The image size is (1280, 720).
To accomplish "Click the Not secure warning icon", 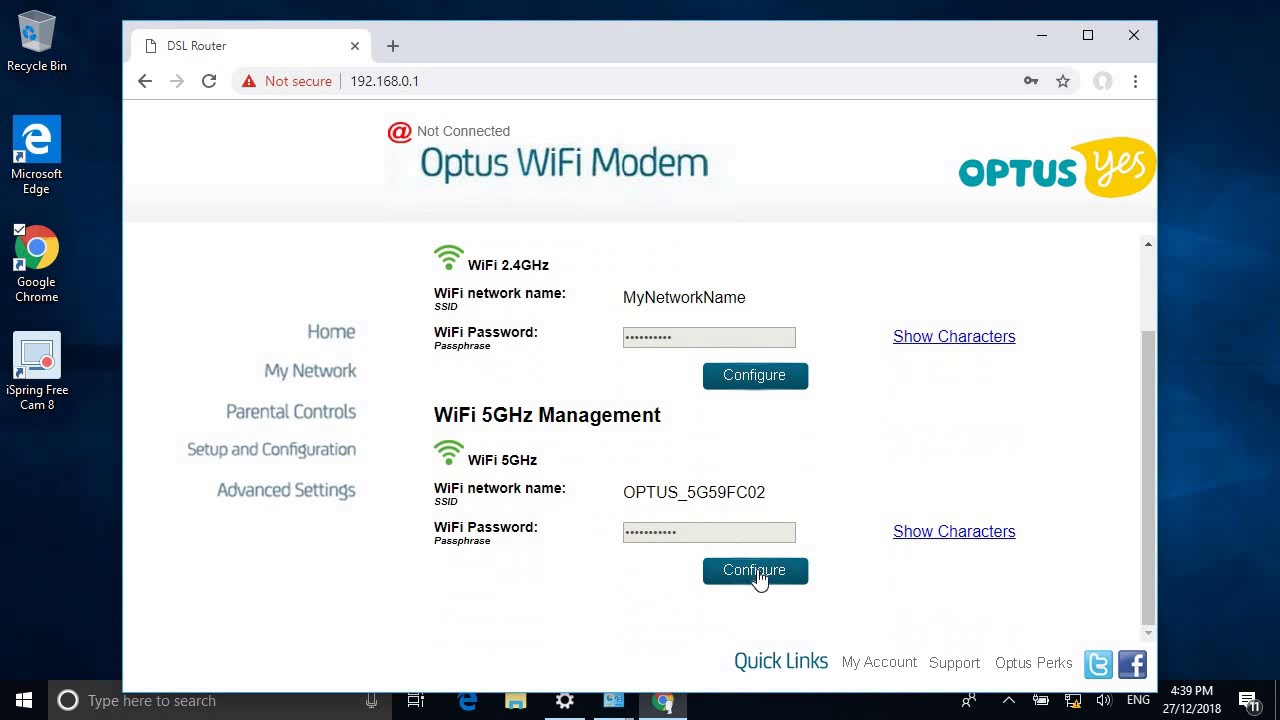I will pos(249,81).
